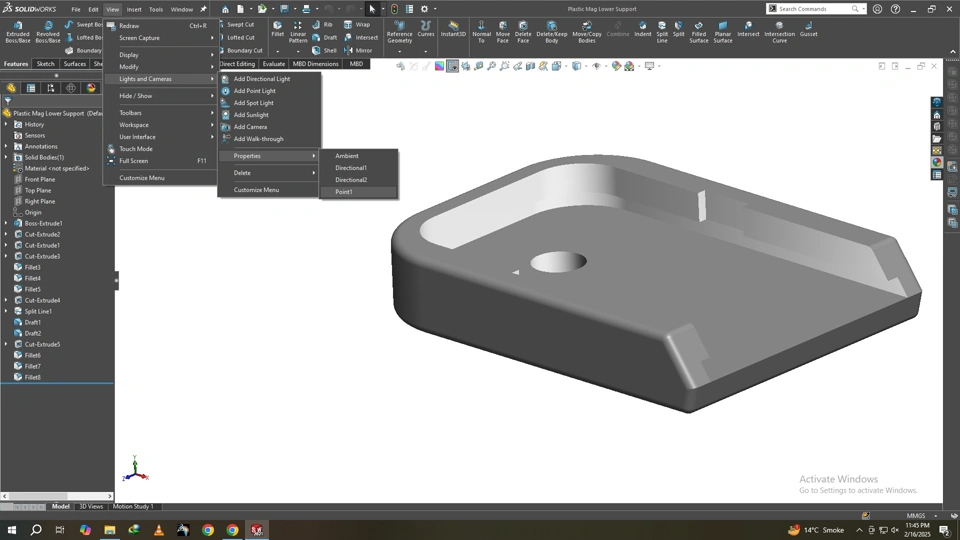Click Customize Menu in the lights submenu
Screen dimensions: 960x540
[x=256, y=190]
